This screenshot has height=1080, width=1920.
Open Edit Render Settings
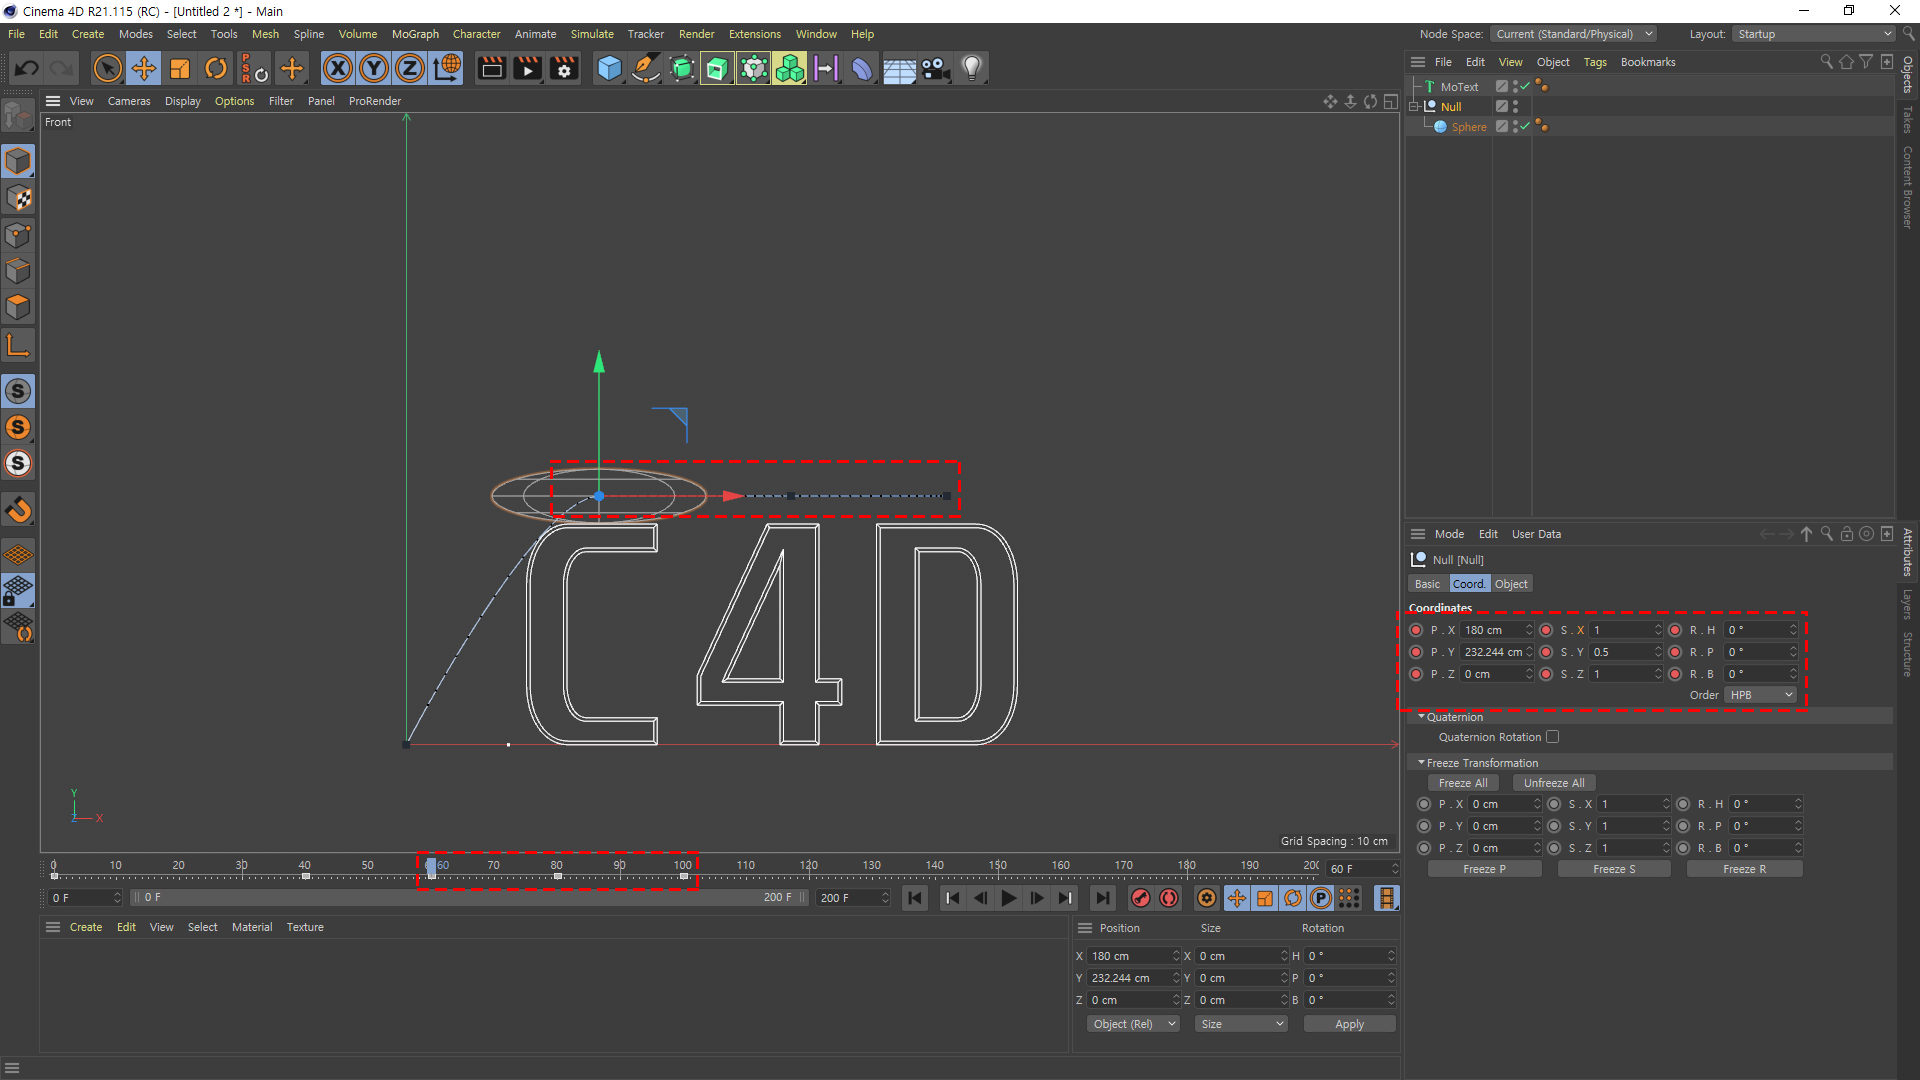pos(564,68)
